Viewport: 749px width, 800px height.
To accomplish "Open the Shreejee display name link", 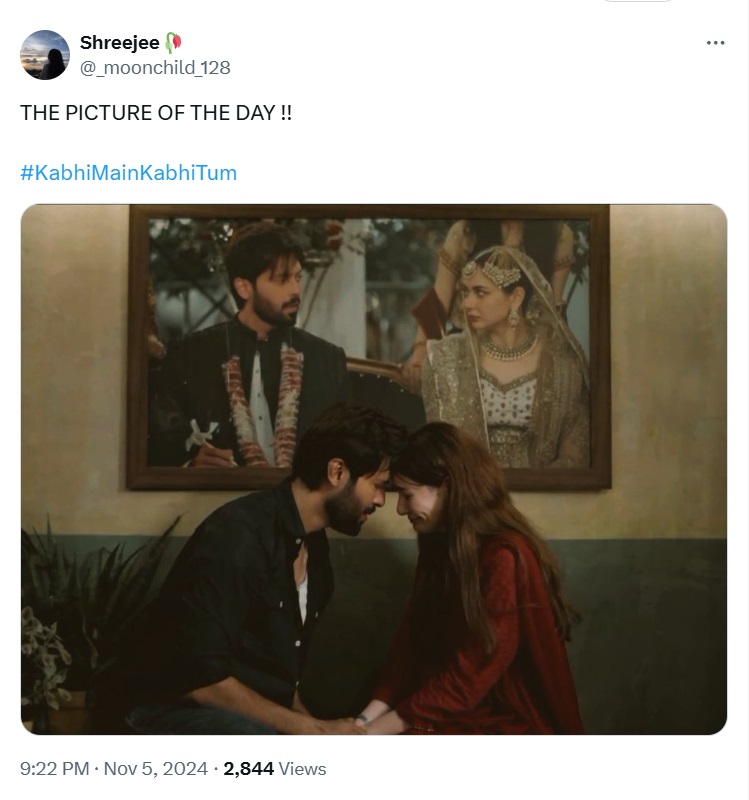I will (x=119, y=42).
